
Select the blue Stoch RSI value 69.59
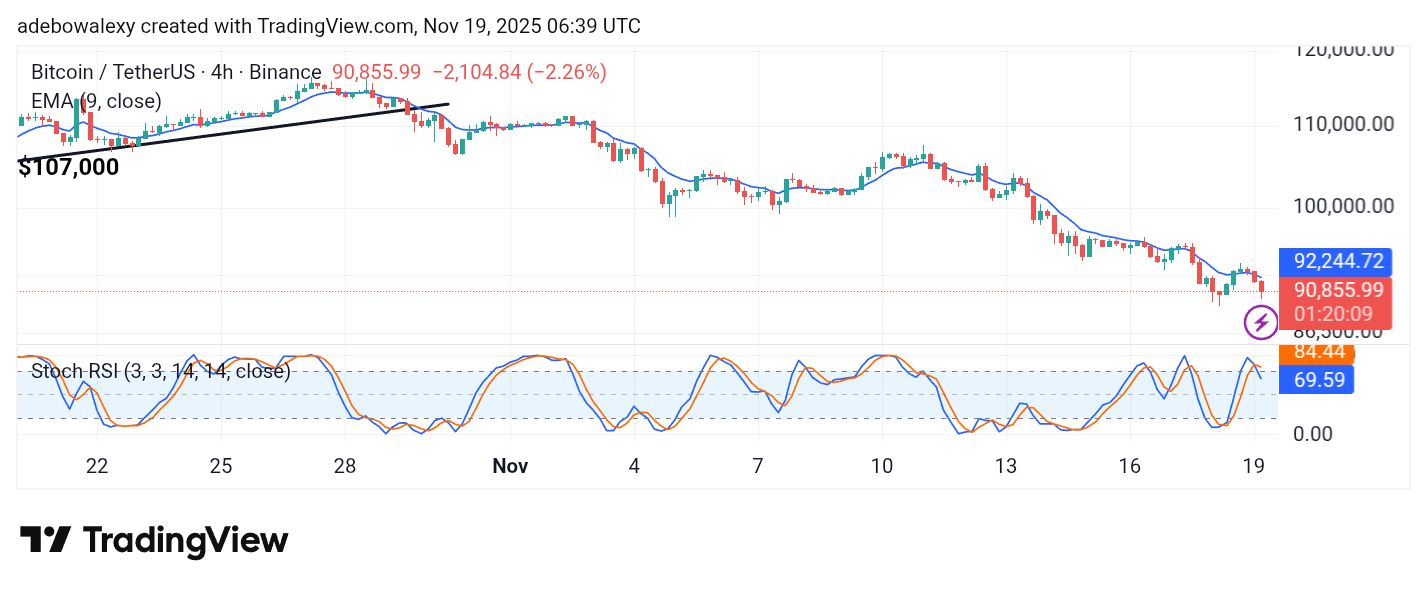pos(1318,380)
